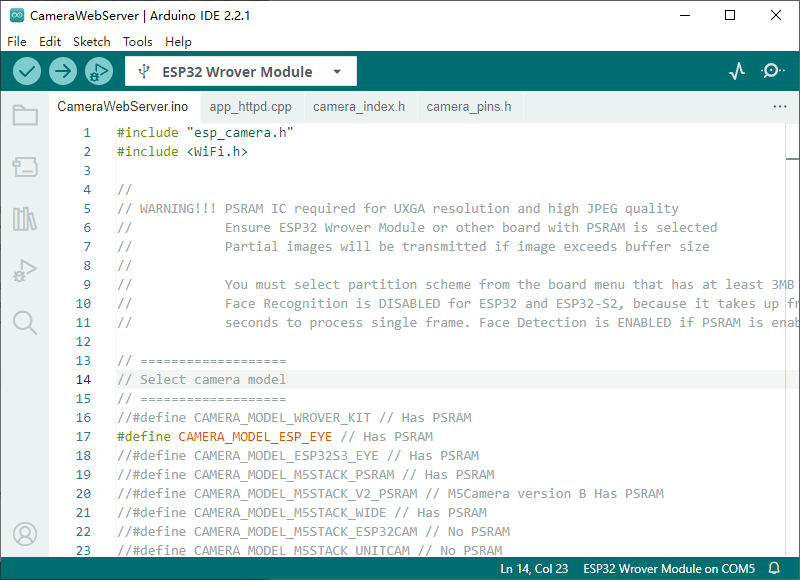Open the Sketch menu

(x=92, y=42)
